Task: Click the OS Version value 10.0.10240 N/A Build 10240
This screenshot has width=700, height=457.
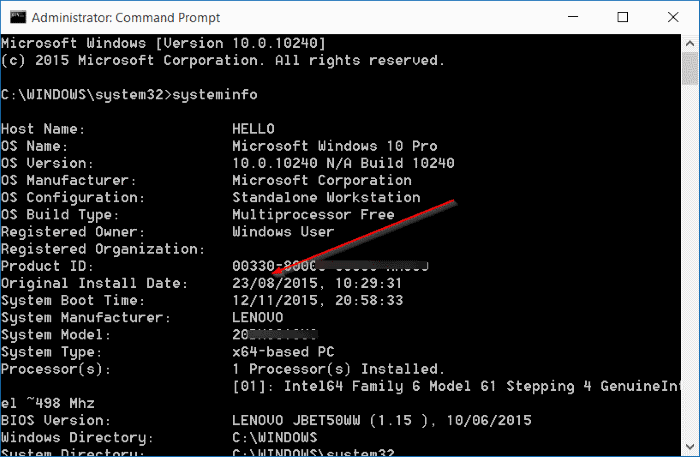Action: pyautogui.click(x=343, y=163)
